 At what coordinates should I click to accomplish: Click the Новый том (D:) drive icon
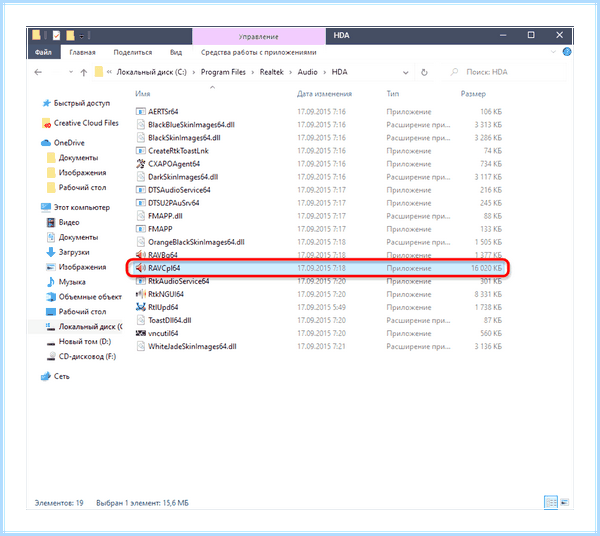51,342
